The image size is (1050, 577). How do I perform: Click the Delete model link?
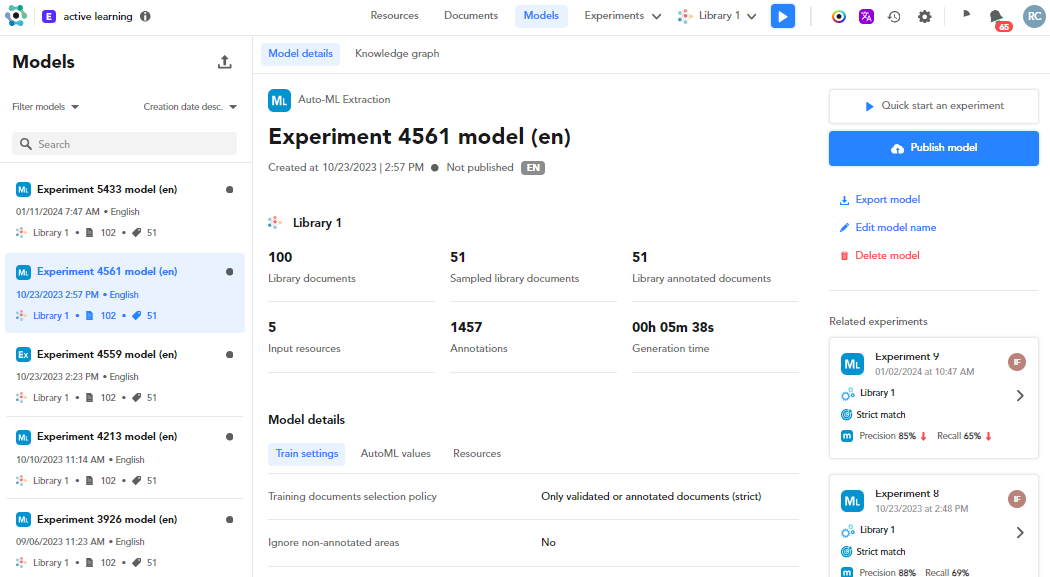[x=886, y=256]
